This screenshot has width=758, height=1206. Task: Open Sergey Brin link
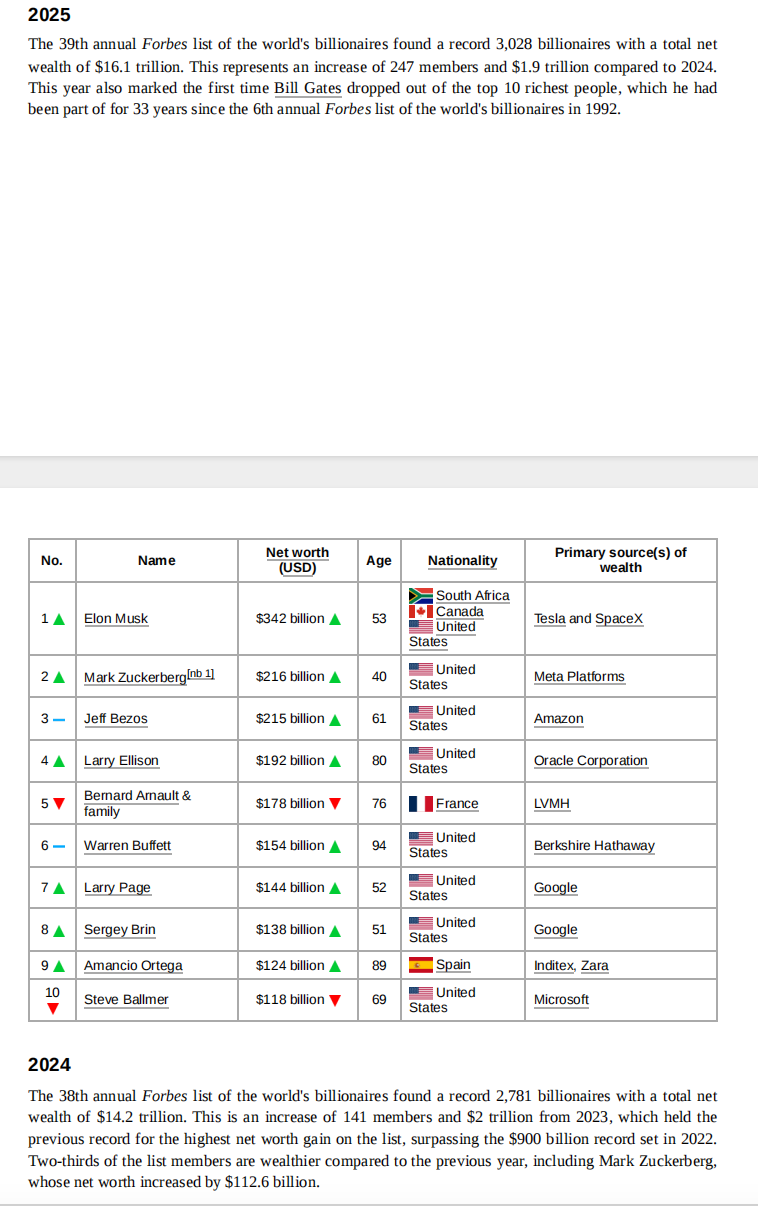120,929
